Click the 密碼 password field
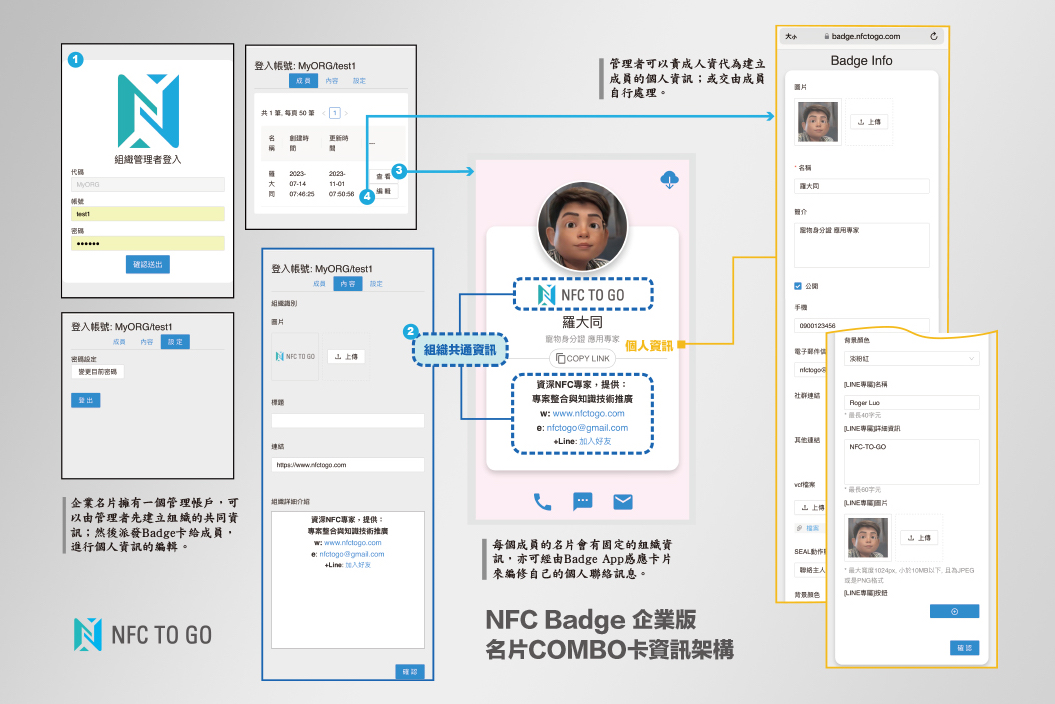1055x704 pixels. 147,243
